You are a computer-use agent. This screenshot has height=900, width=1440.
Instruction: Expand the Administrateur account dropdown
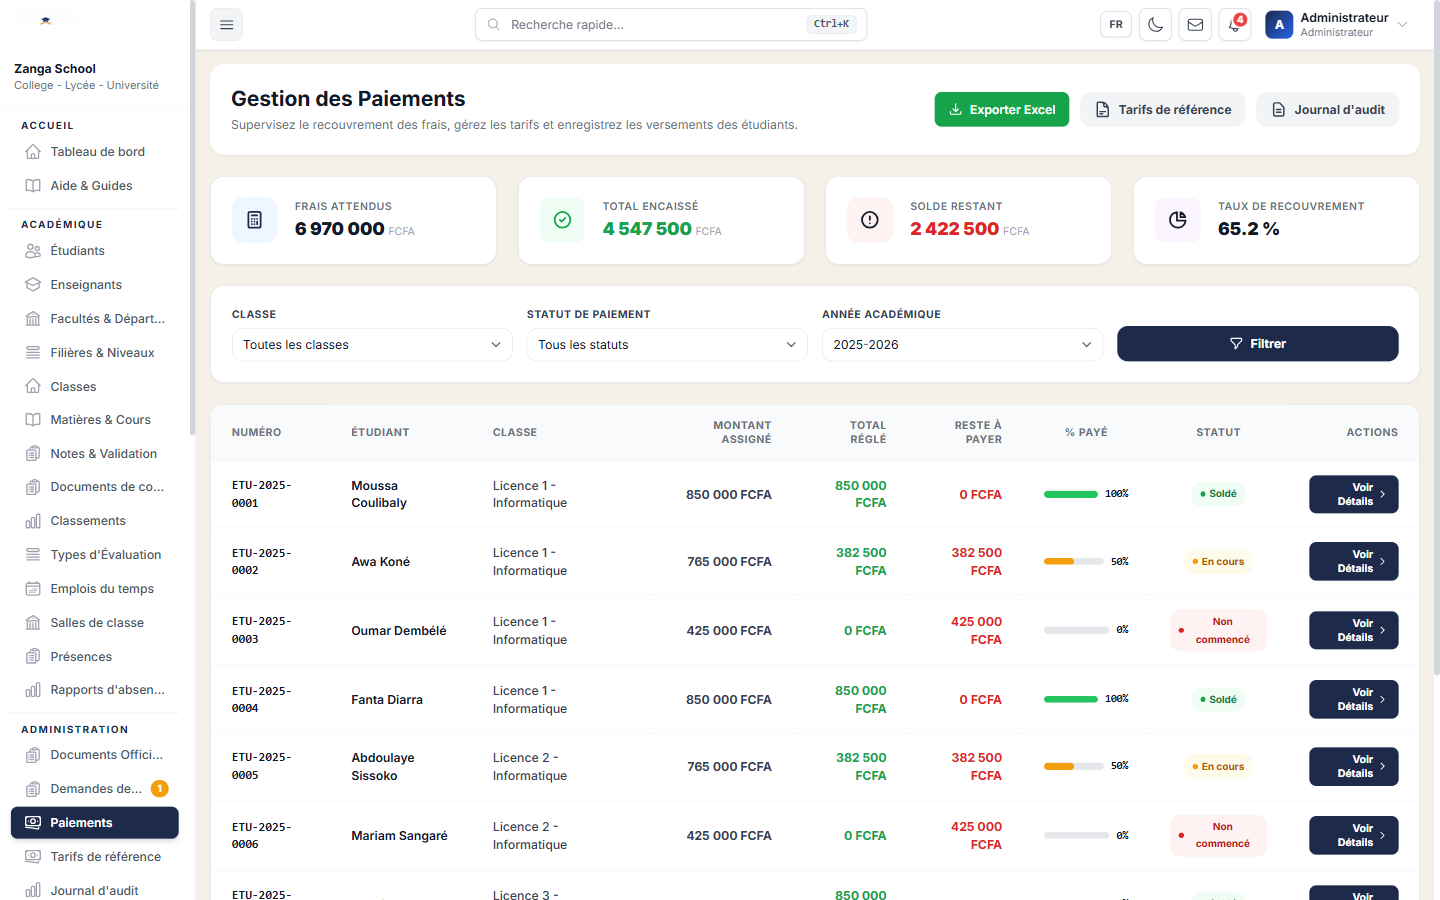pos(1337,25)
